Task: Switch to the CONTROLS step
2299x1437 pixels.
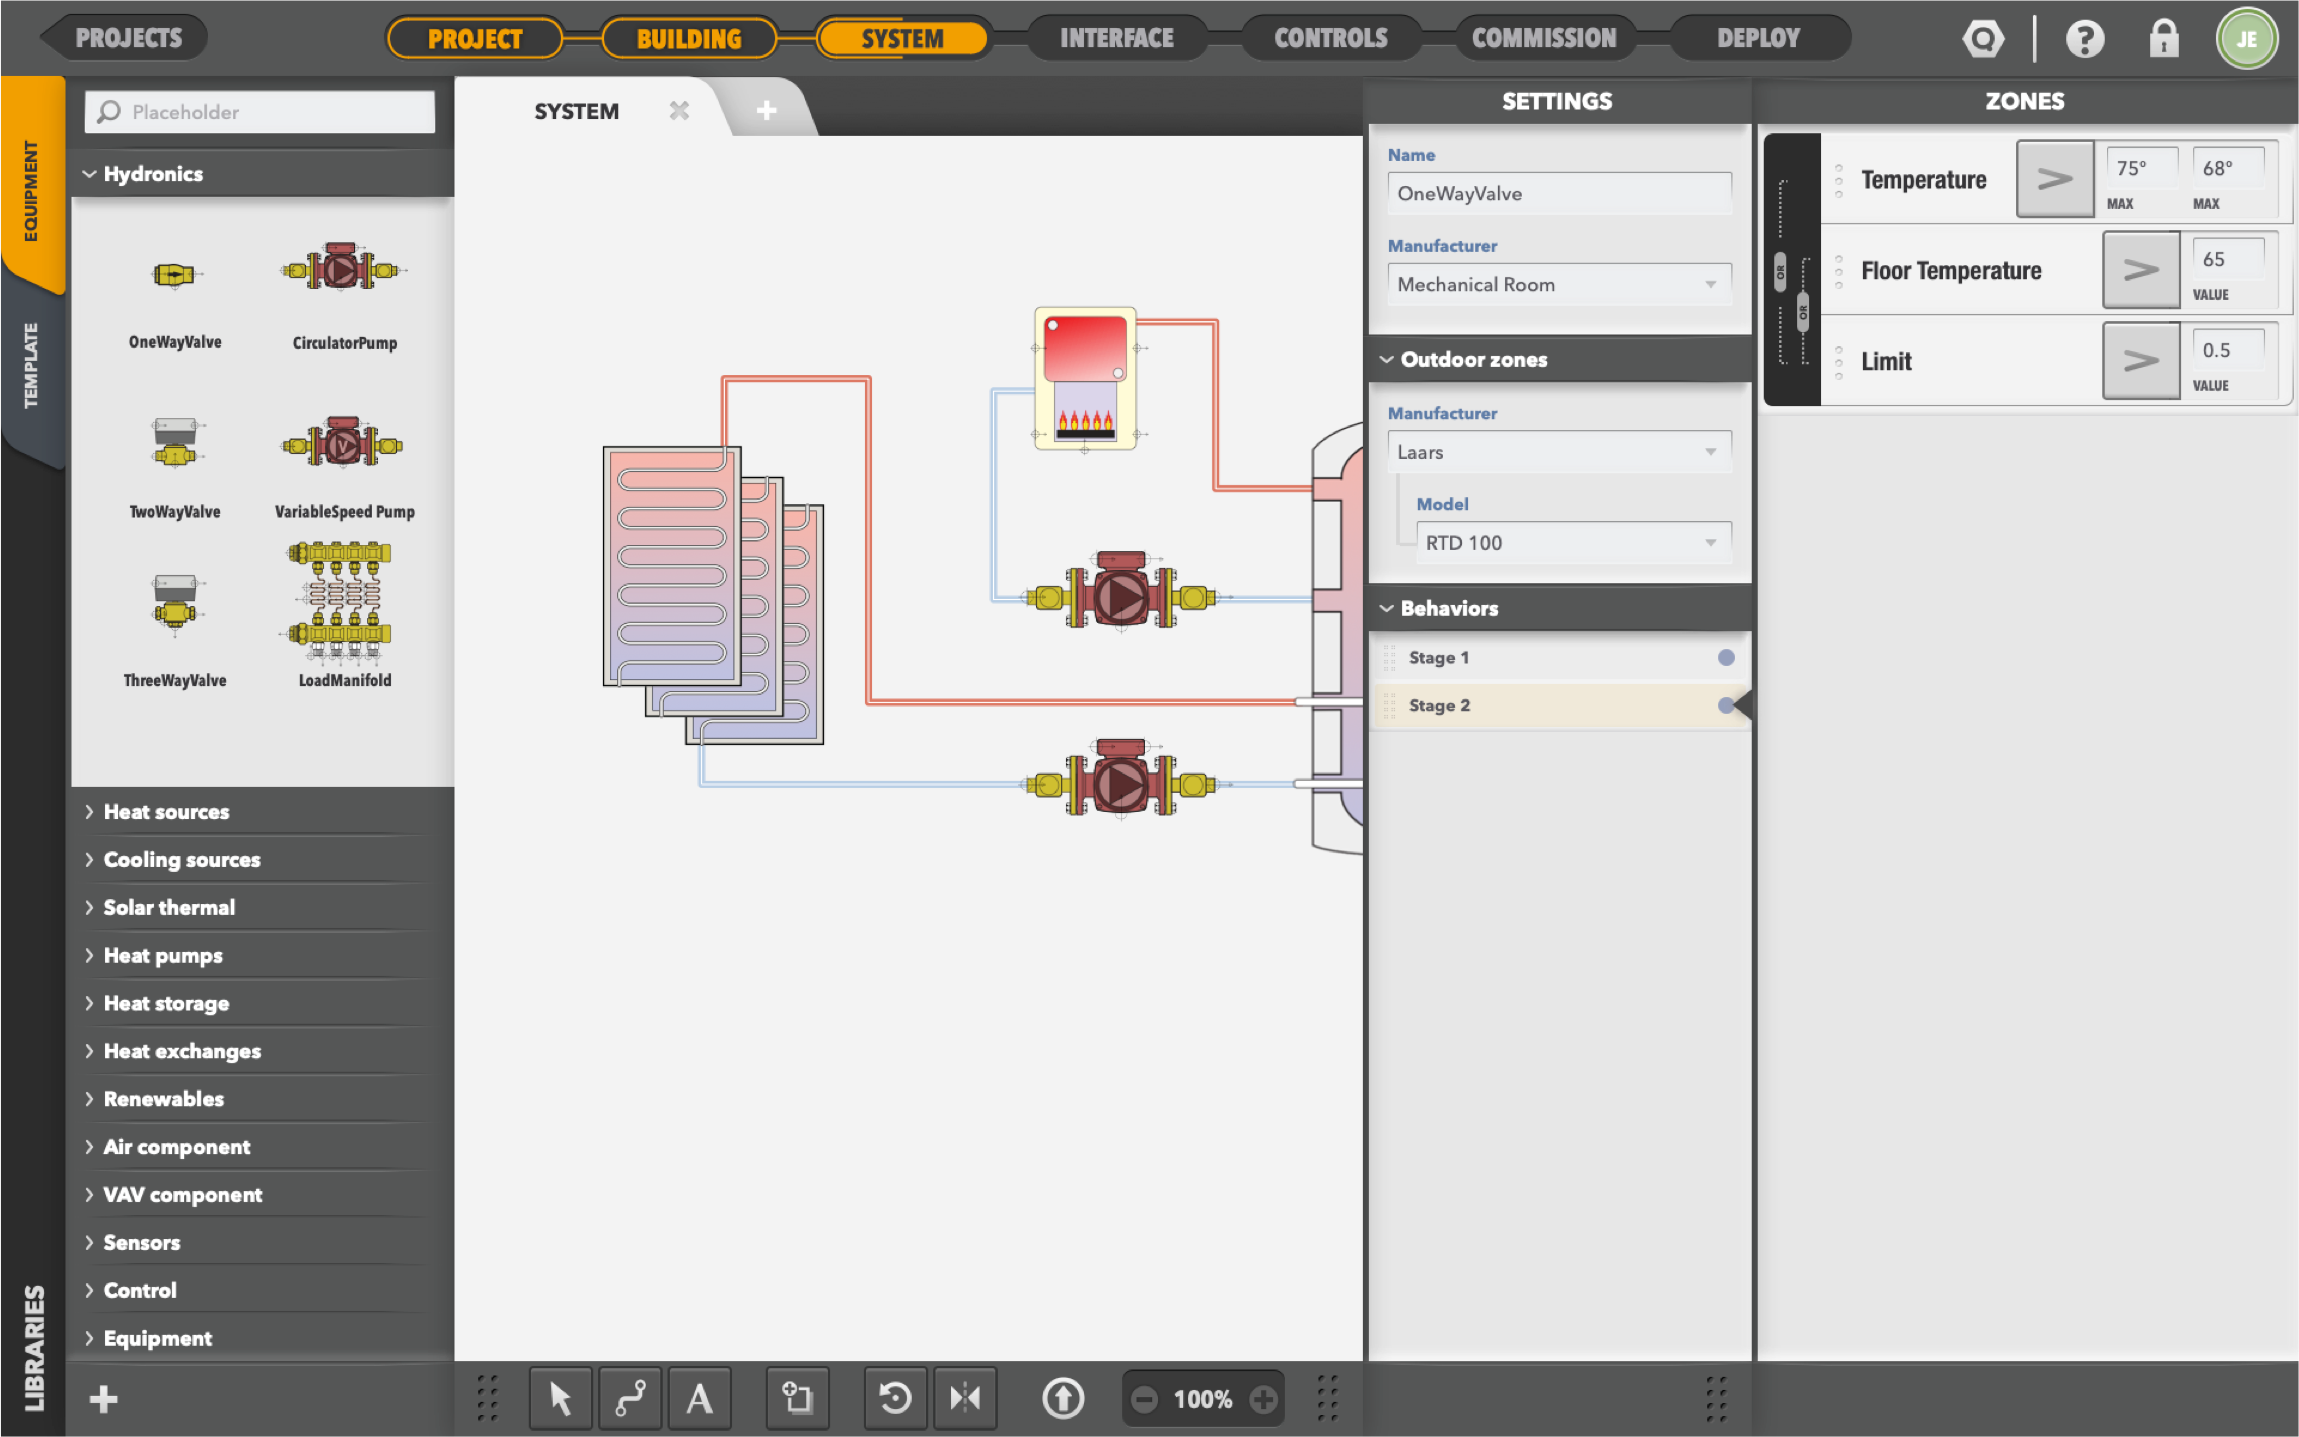Action: [1330, 38]
